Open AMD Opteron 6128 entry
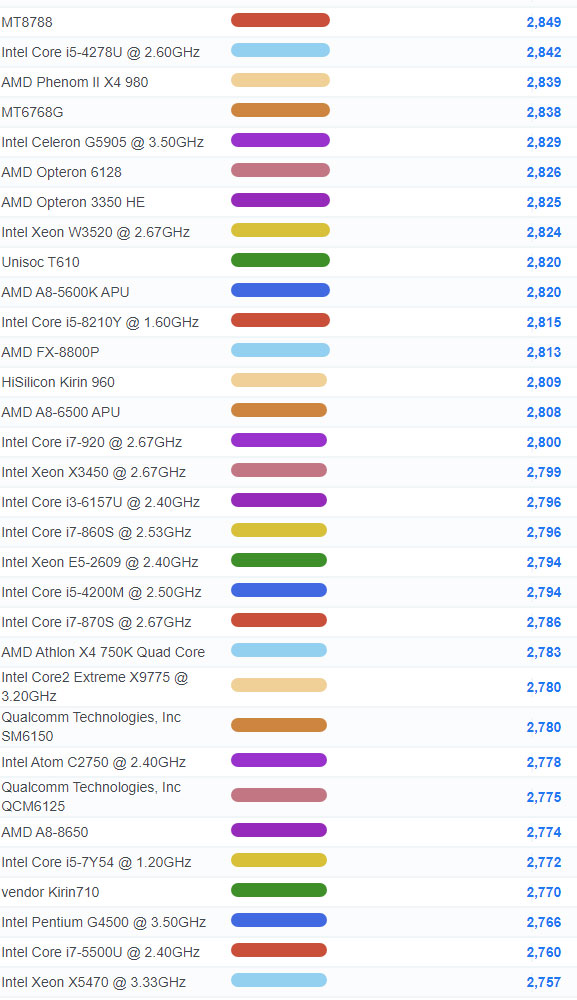 click(x=61, y=172)
